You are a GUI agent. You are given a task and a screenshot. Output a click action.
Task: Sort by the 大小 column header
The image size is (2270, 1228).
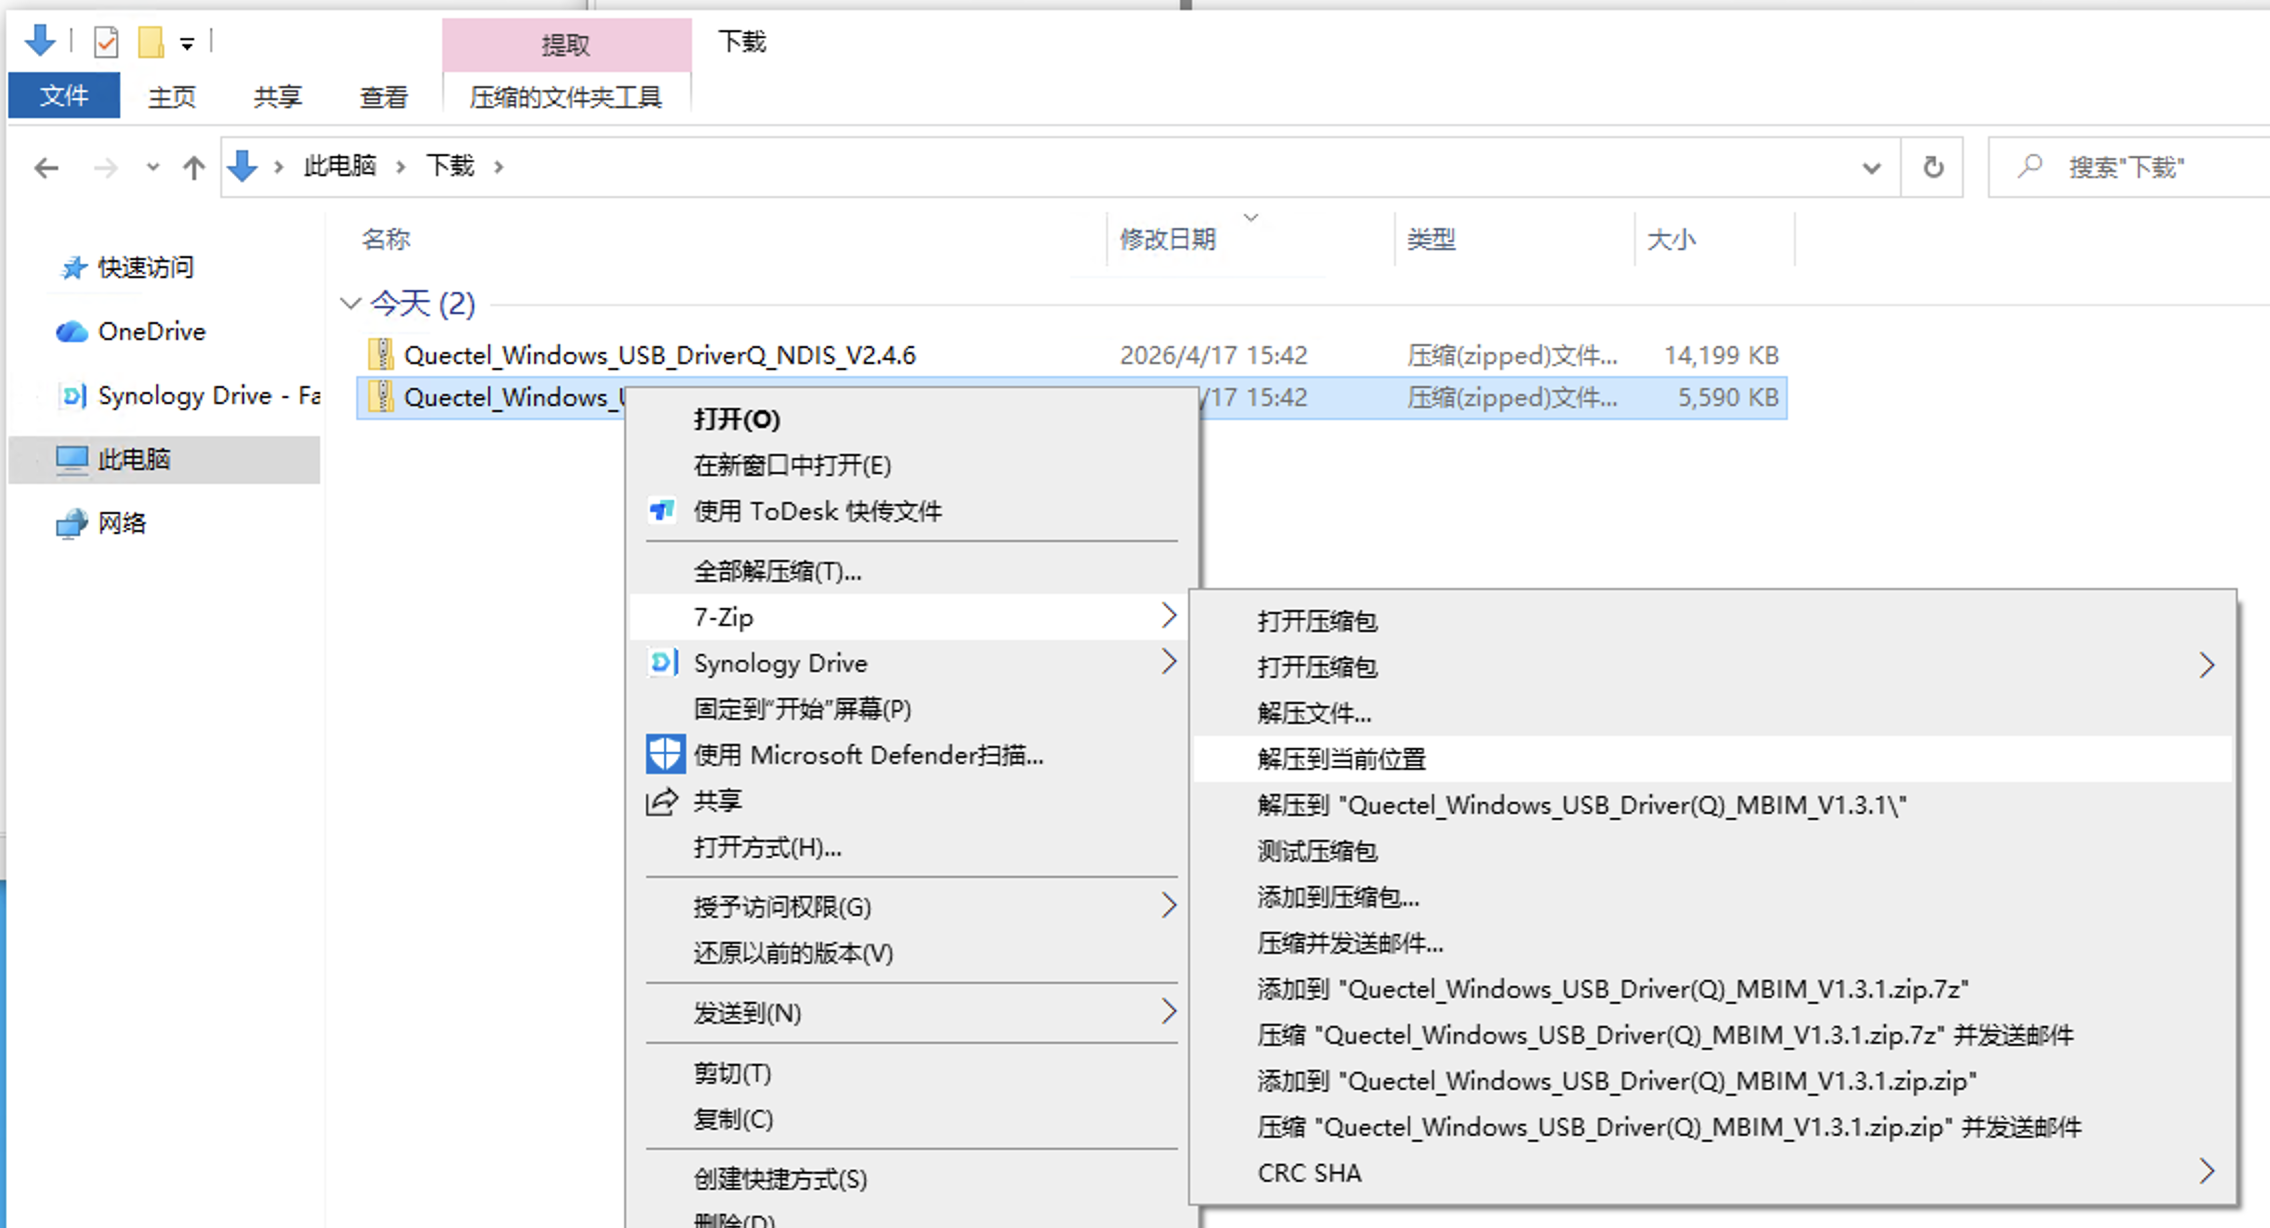point(1671,239)
